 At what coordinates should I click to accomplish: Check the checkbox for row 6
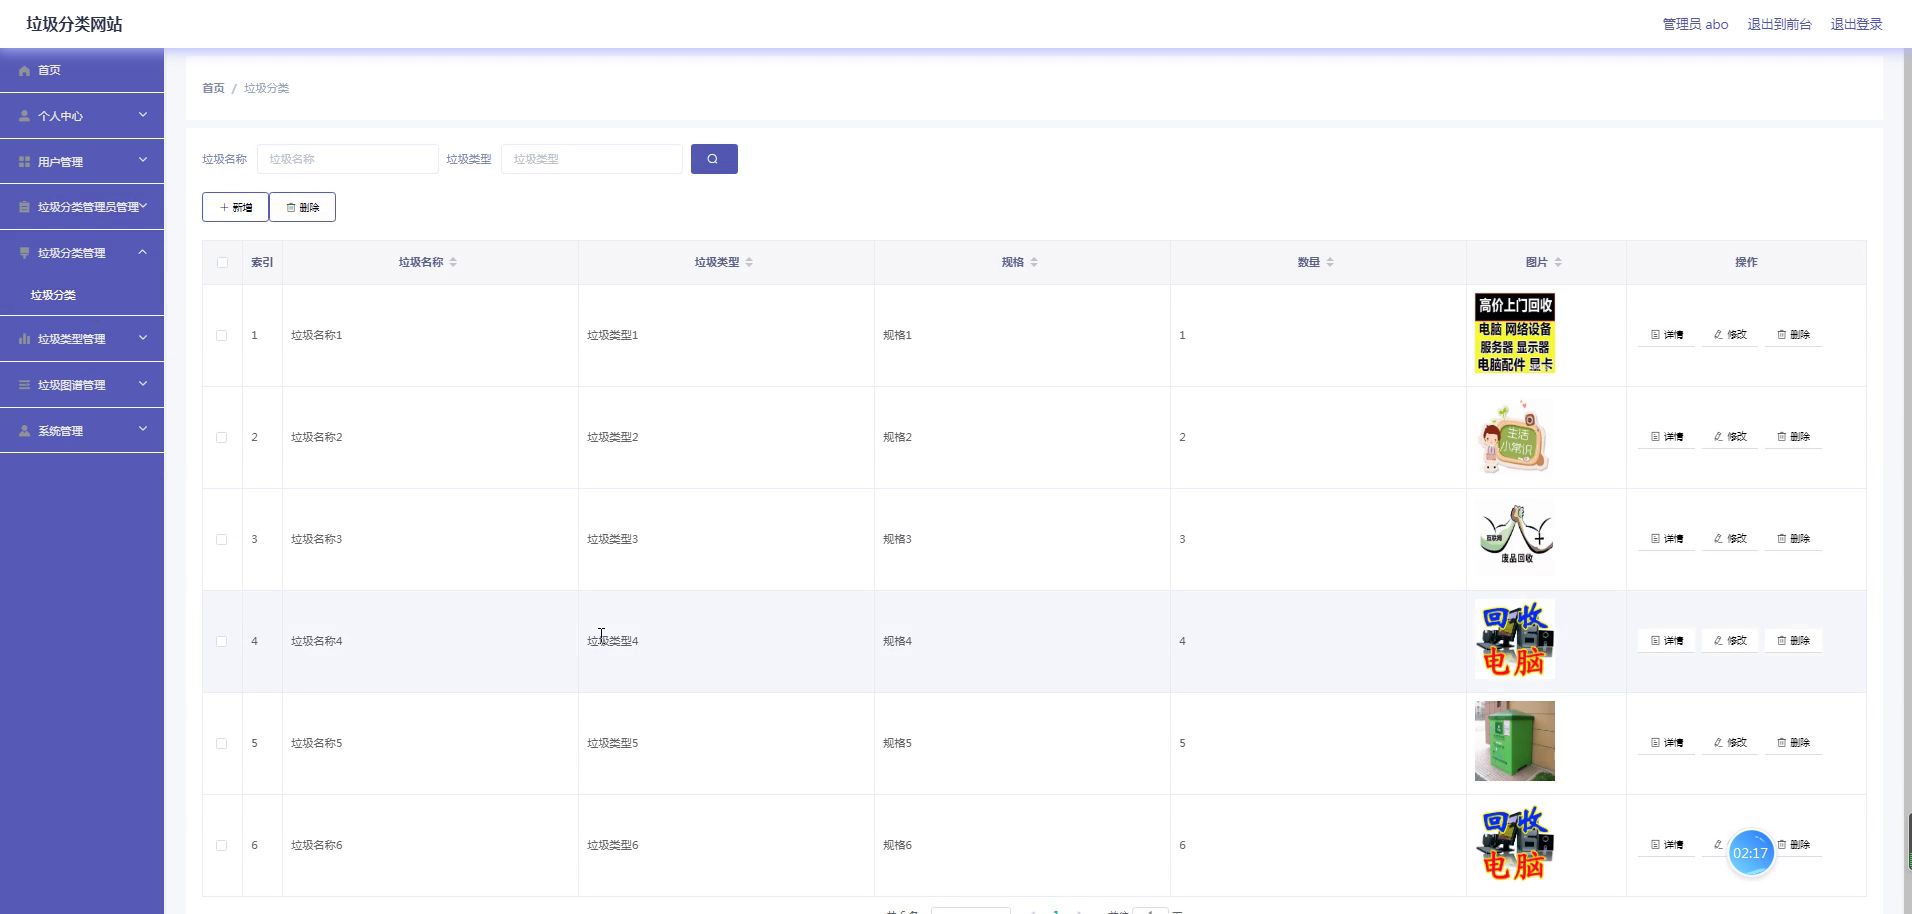[222, 845]
